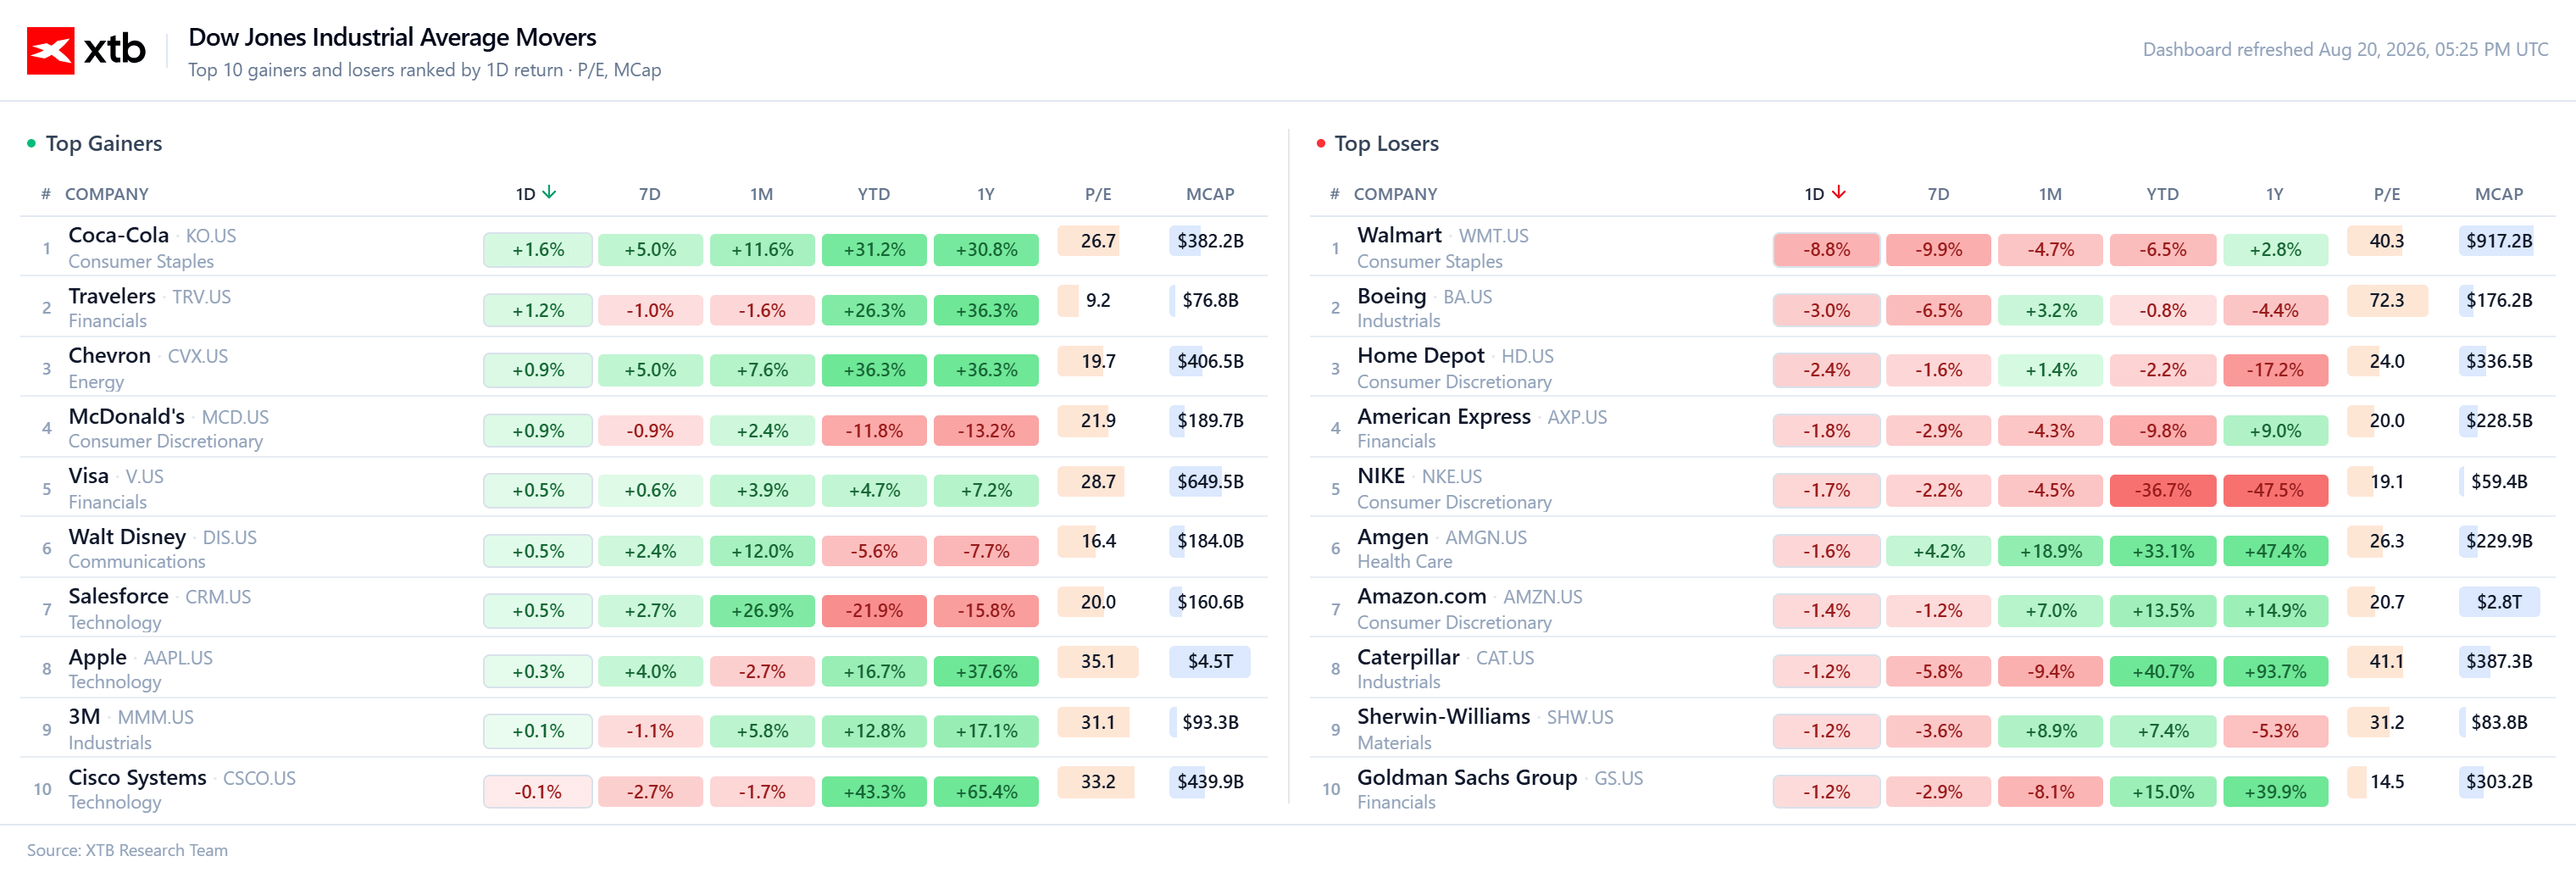This screenshot has width=2576, height=873.
Task: Click the XTB logo icon
Action: click(50, 50)
